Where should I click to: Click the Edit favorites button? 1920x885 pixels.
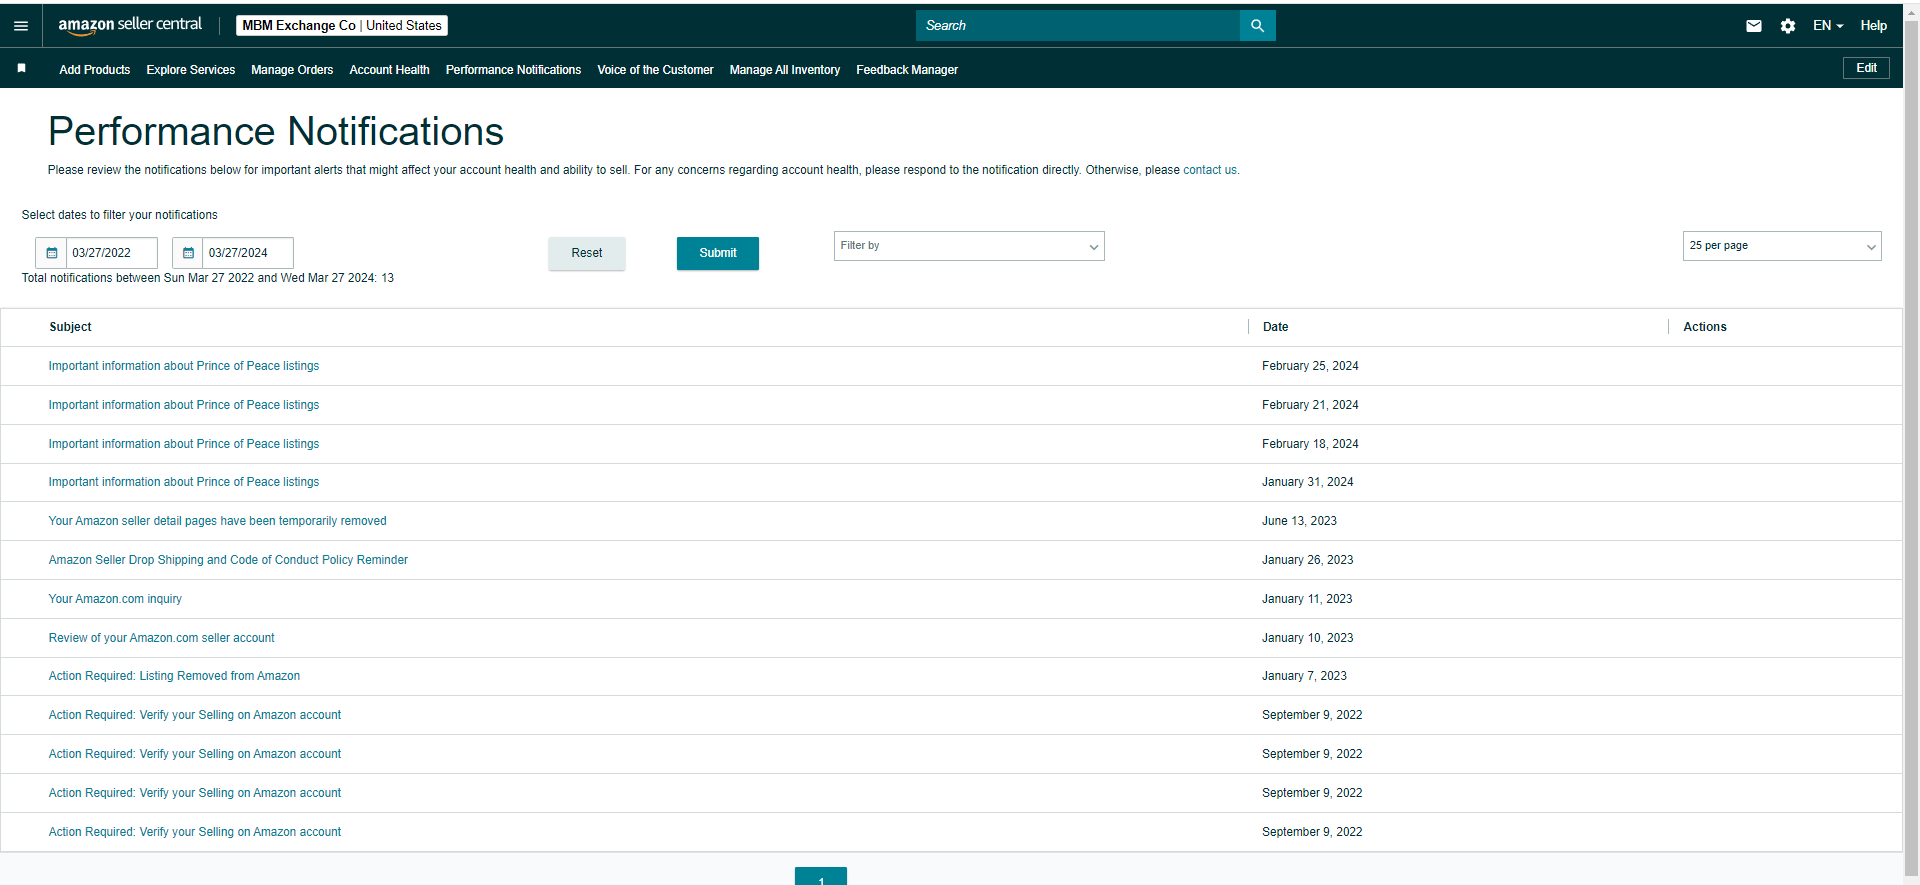point(1866,68)
